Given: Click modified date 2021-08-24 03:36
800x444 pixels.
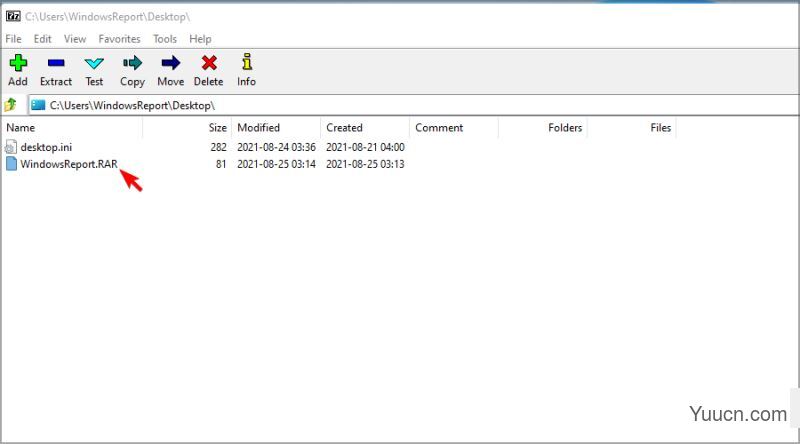Looking at the screenshot, I should 276,147.
